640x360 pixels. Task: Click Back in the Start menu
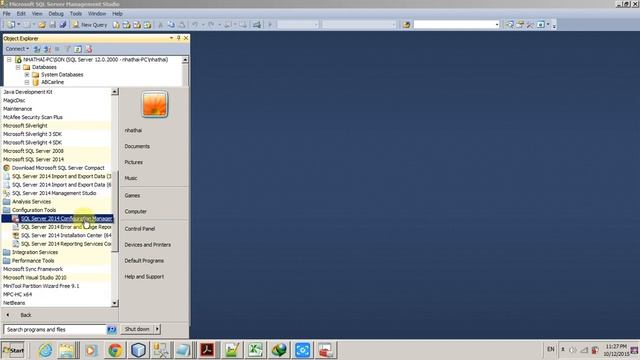click(26, 315)
